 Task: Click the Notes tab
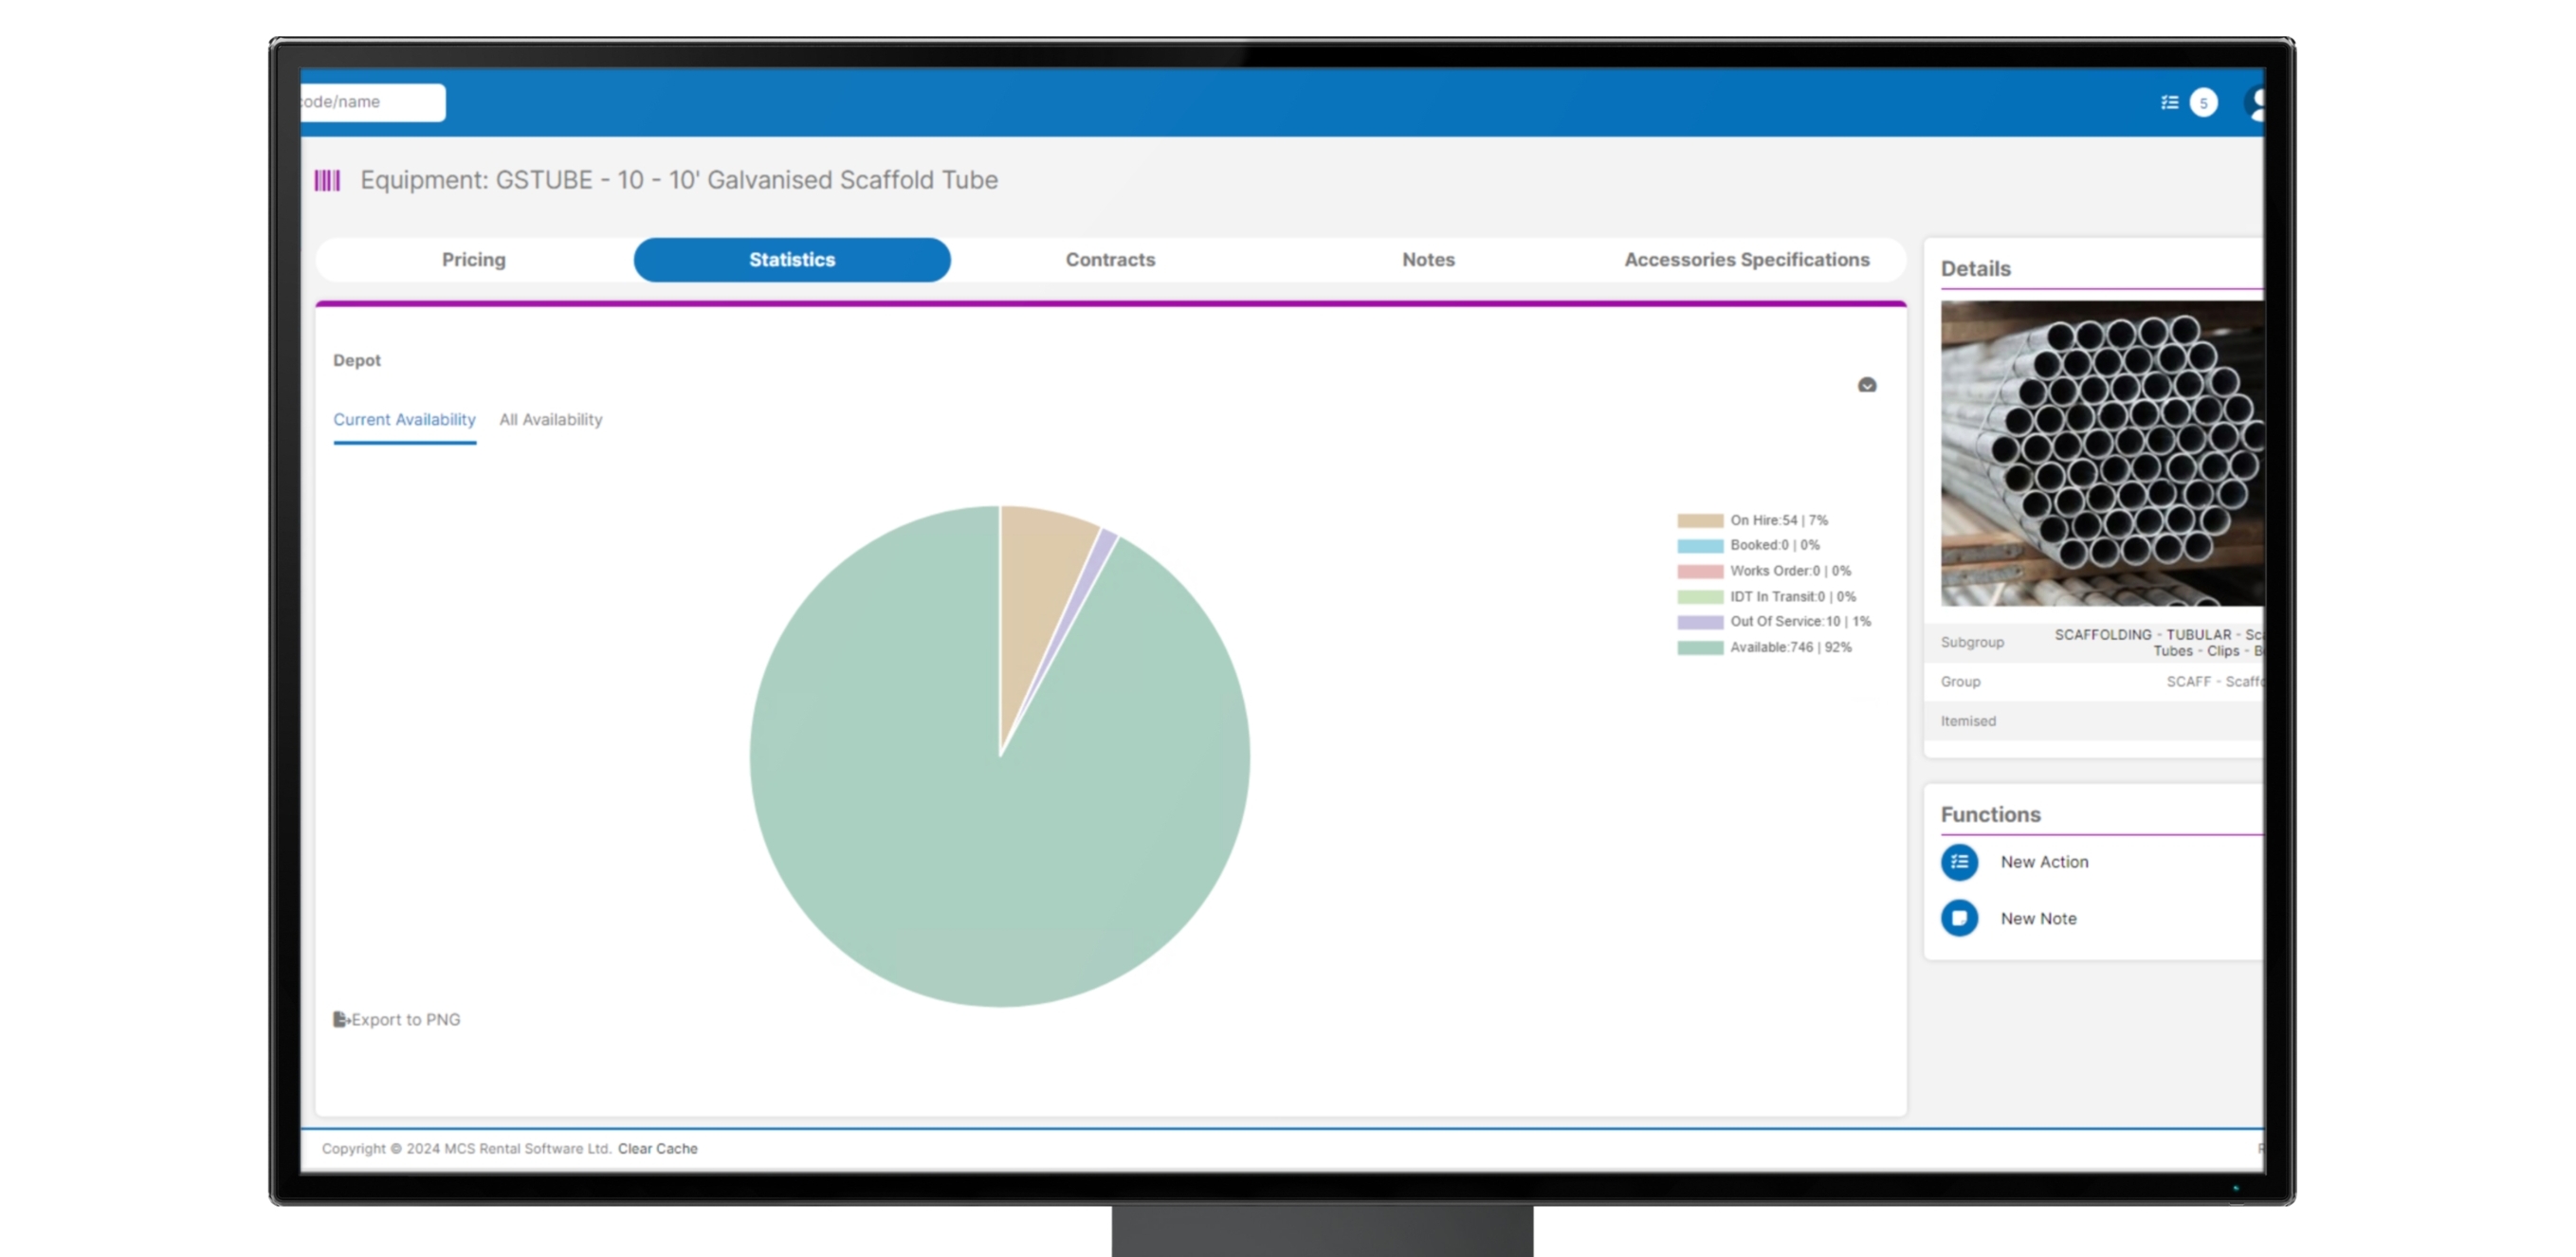(1430, 260)
